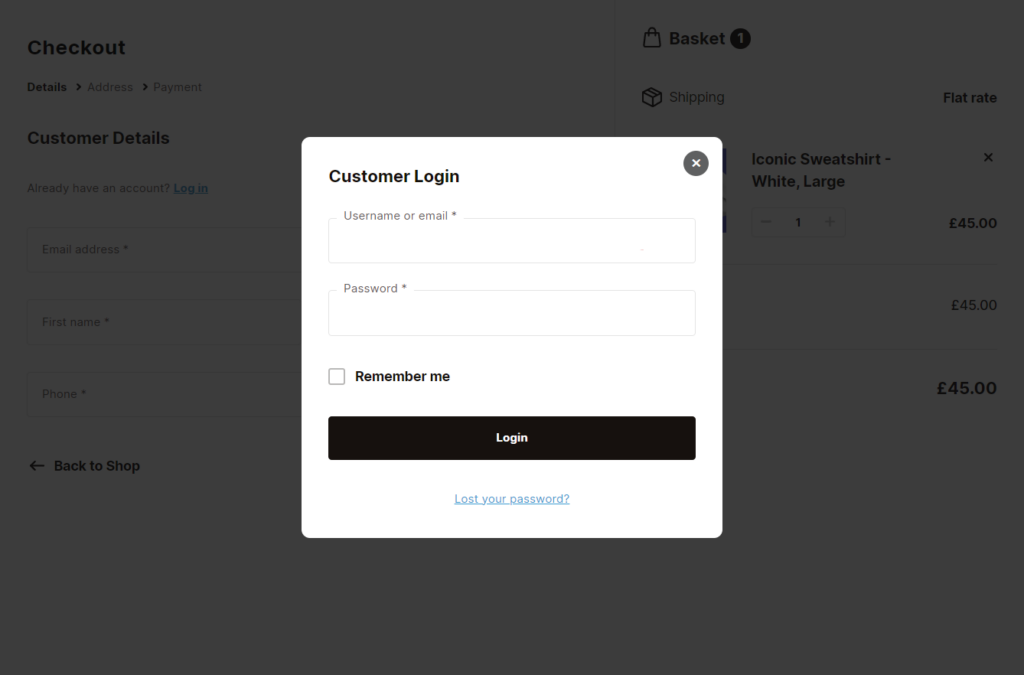Viewport: 1024px width, 675px height.
Task: Close the Customer Login dialog
Action: (x=695, y=163)
